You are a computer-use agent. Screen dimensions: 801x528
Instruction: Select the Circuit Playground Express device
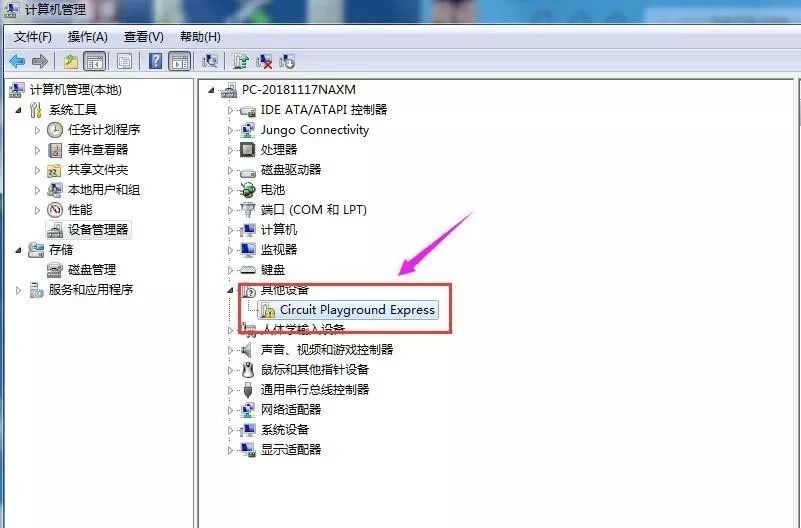[357, 310]
